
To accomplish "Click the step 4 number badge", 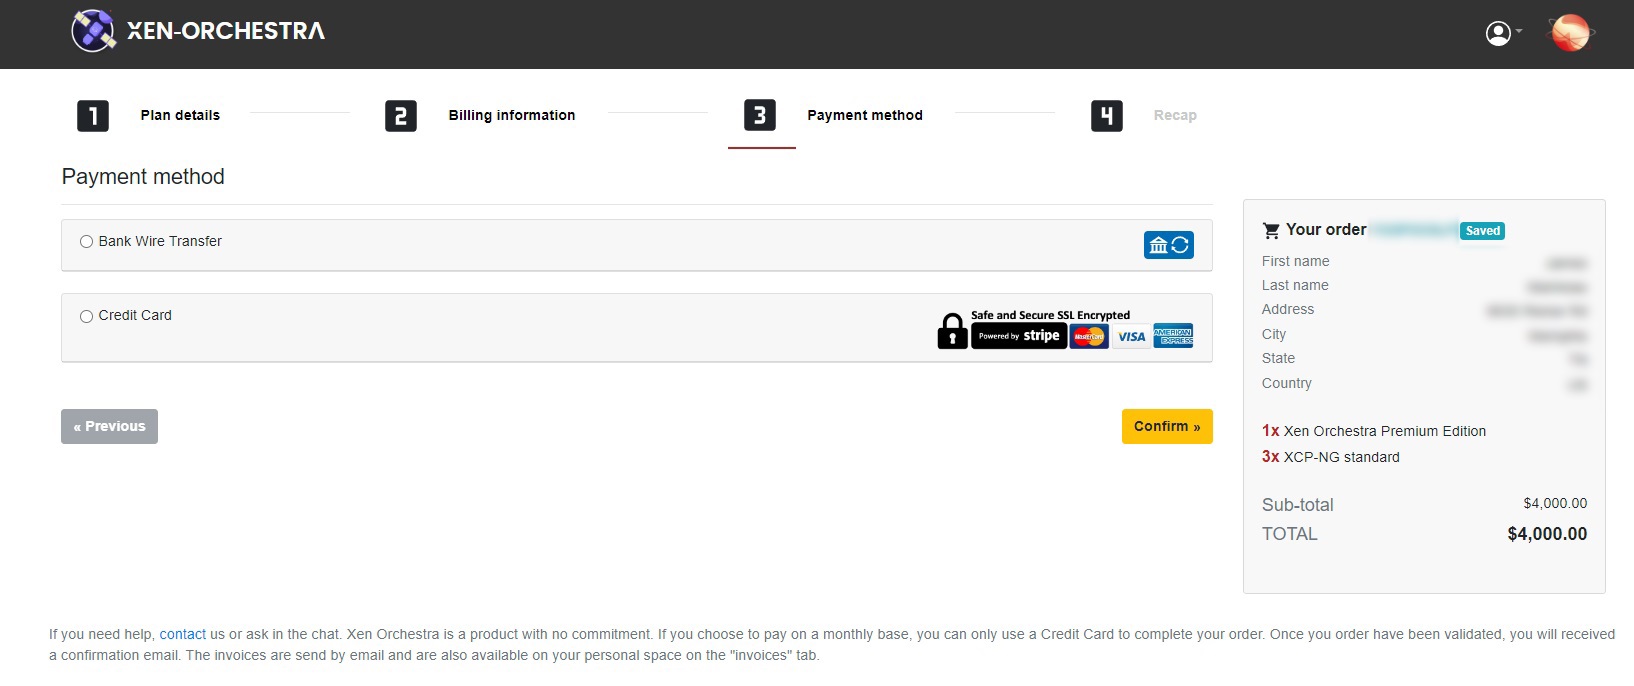I will tap(1107, 116).
